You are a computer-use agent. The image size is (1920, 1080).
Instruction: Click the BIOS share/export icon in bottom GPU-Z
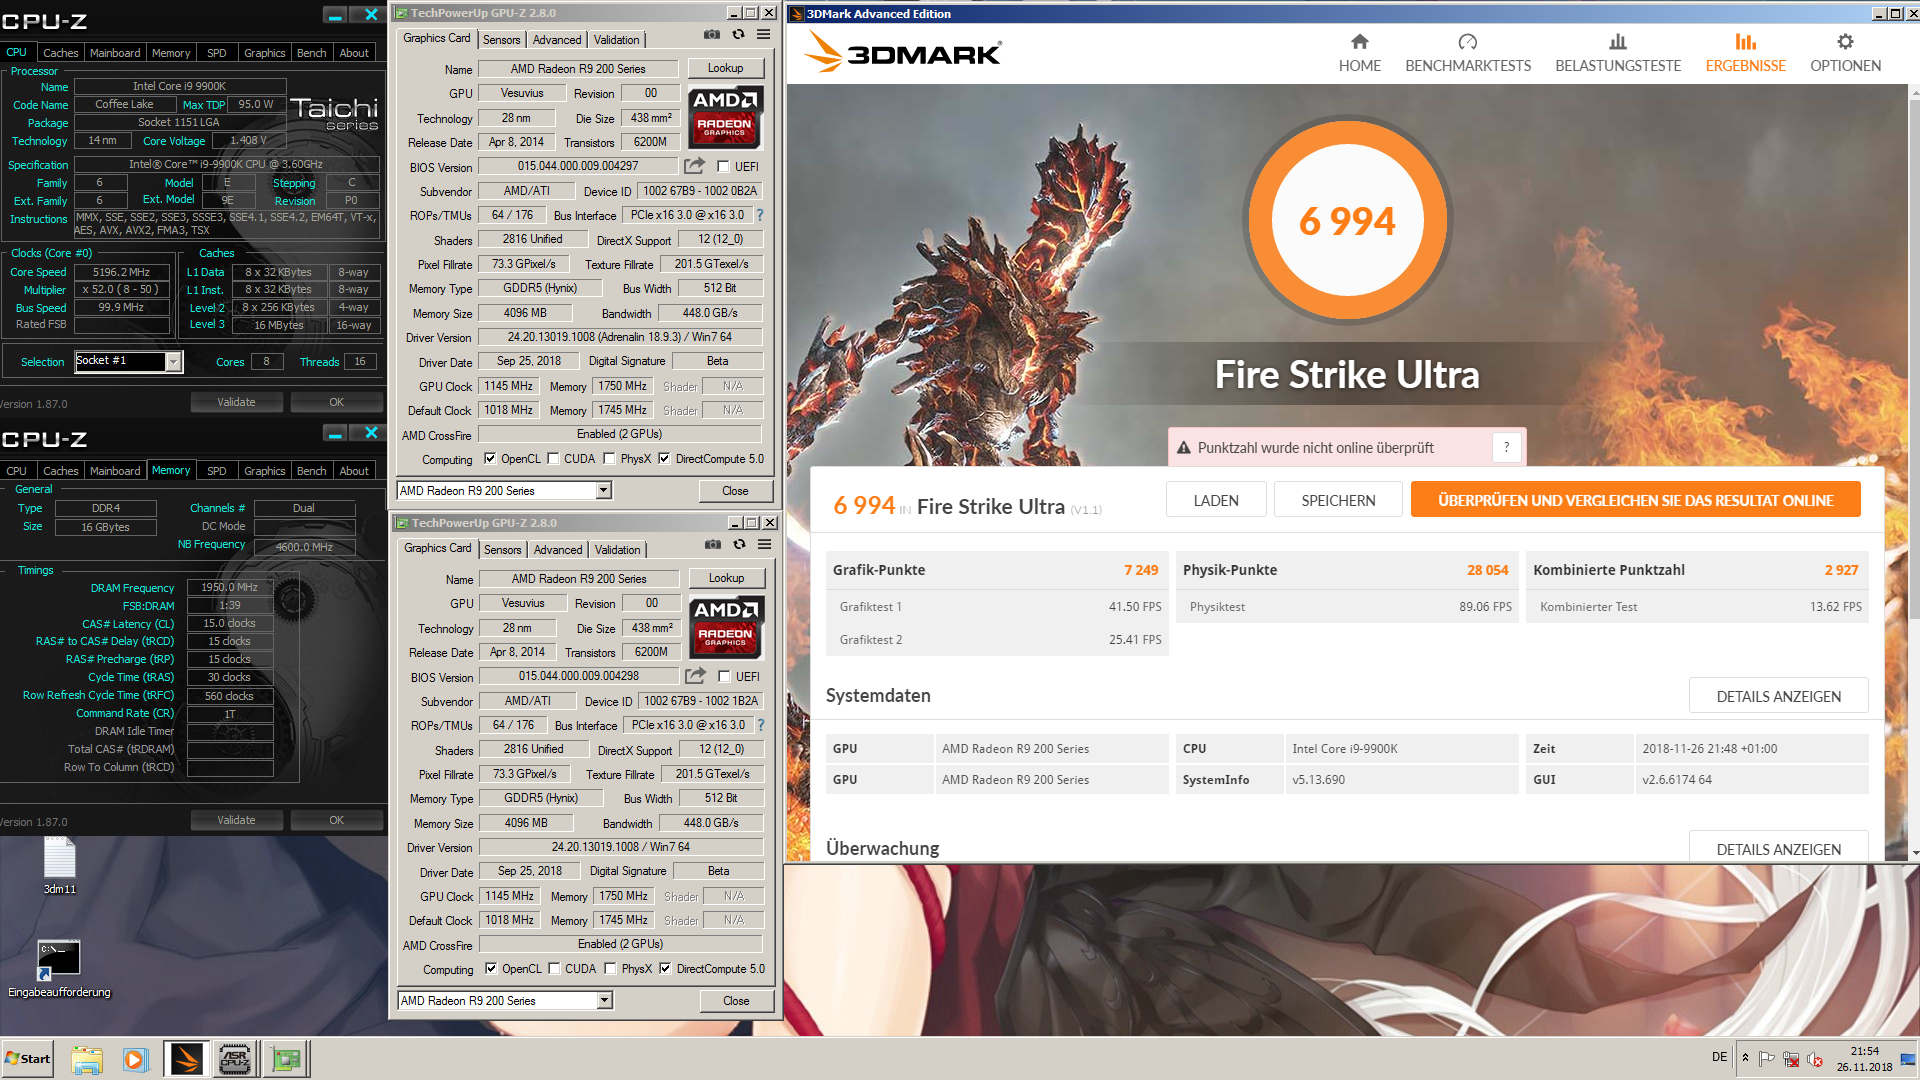click(695, 676)
